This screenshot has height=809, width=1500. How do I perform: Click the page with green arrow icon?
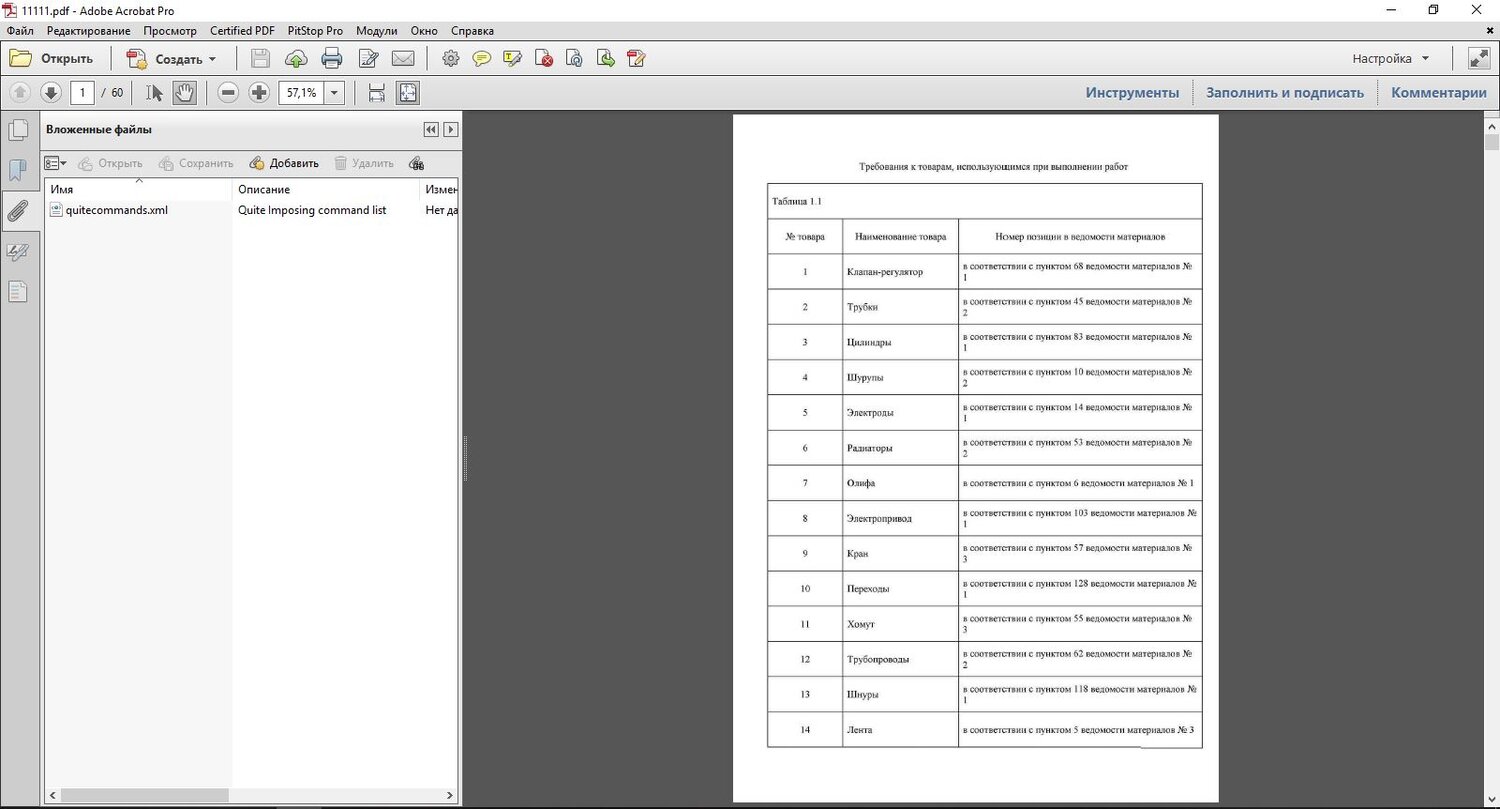click(605, 59)
